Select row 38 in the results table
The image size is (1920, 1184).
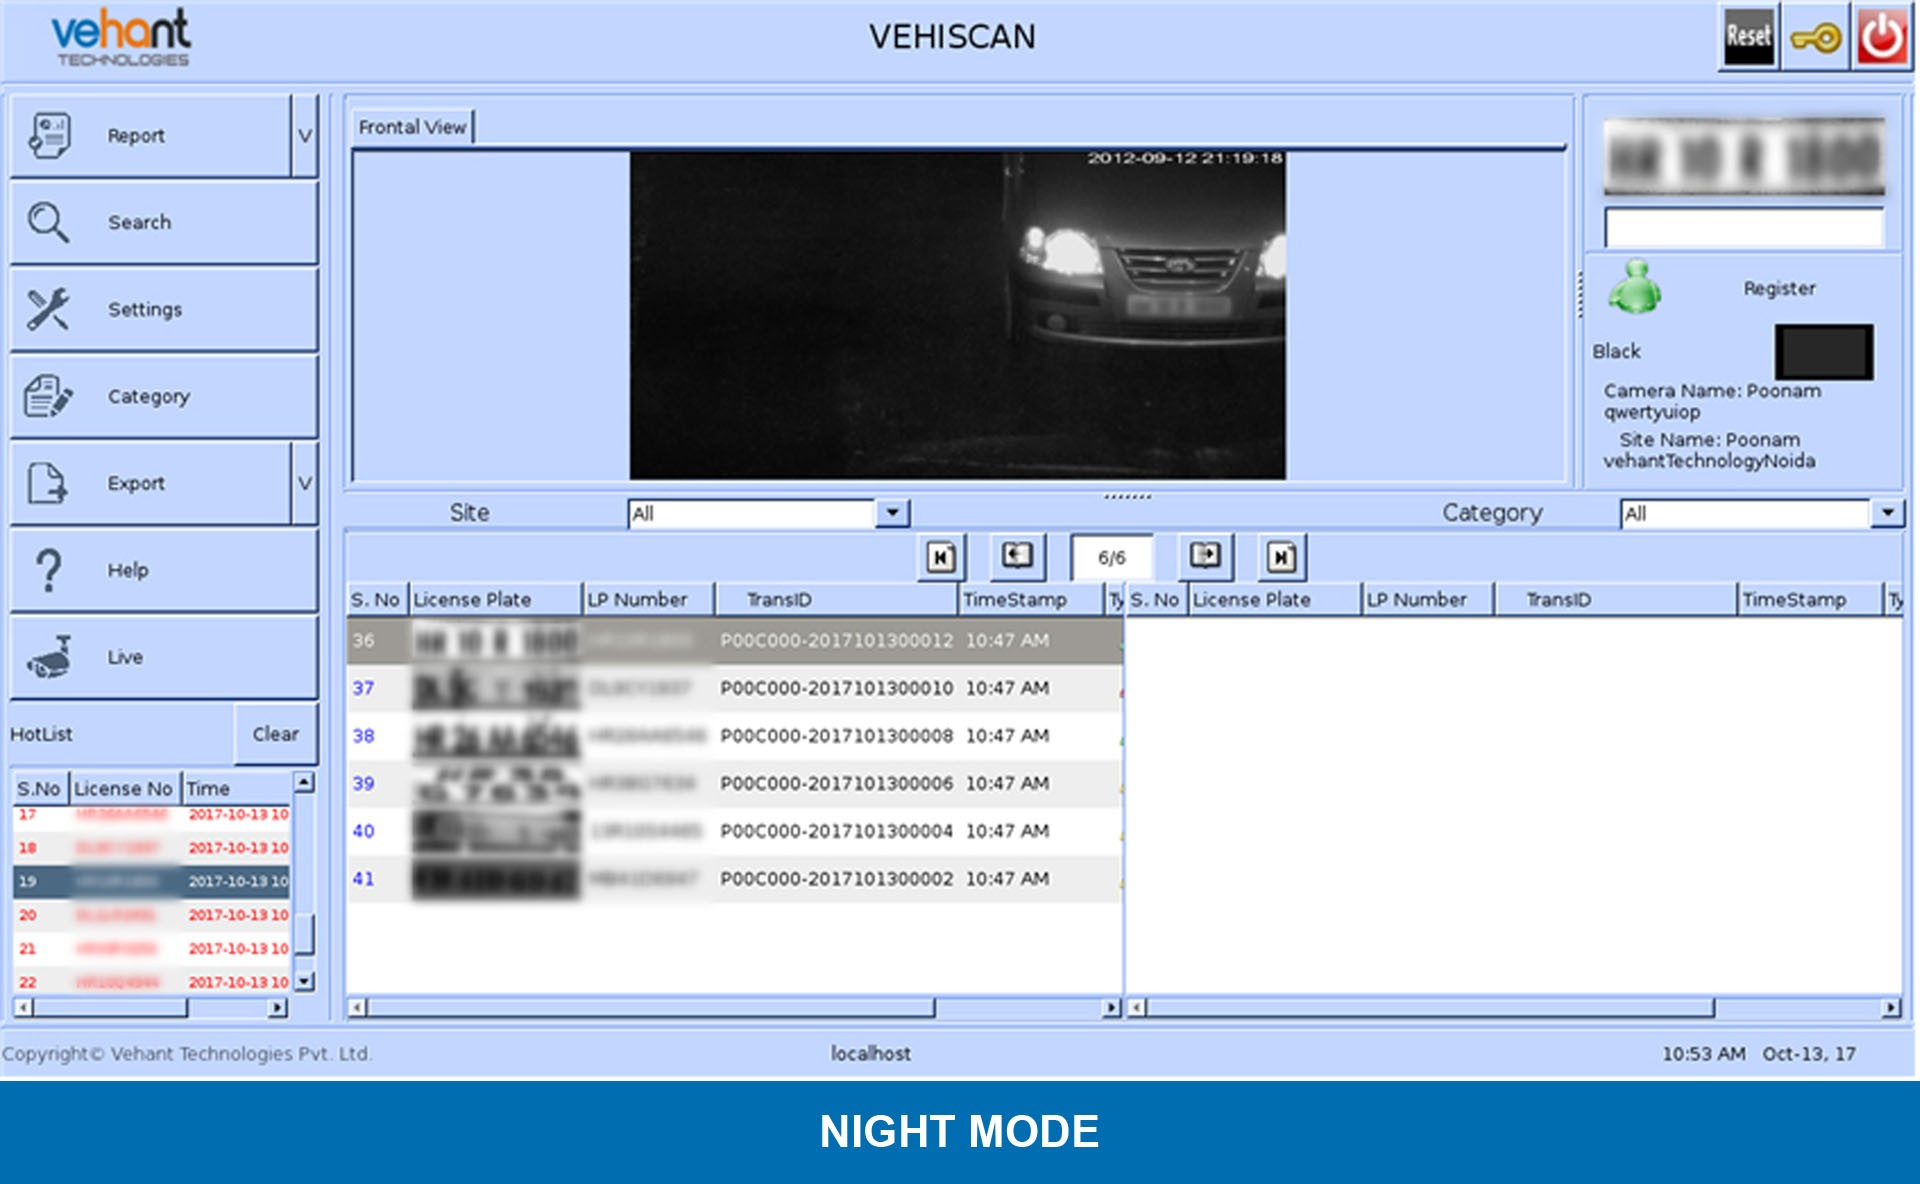point(734,736)
